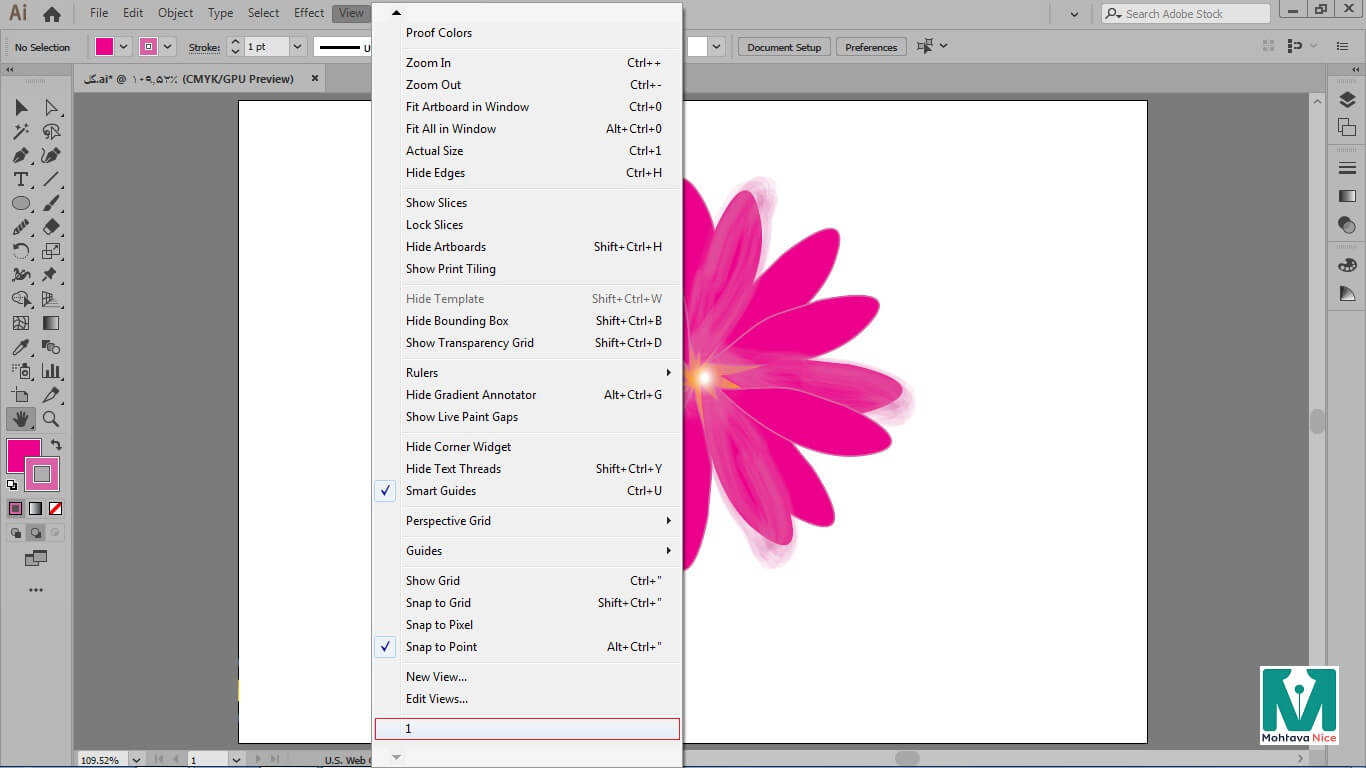Select the Eyedropper tool
Screen dimensions: 1366x768
20,348
